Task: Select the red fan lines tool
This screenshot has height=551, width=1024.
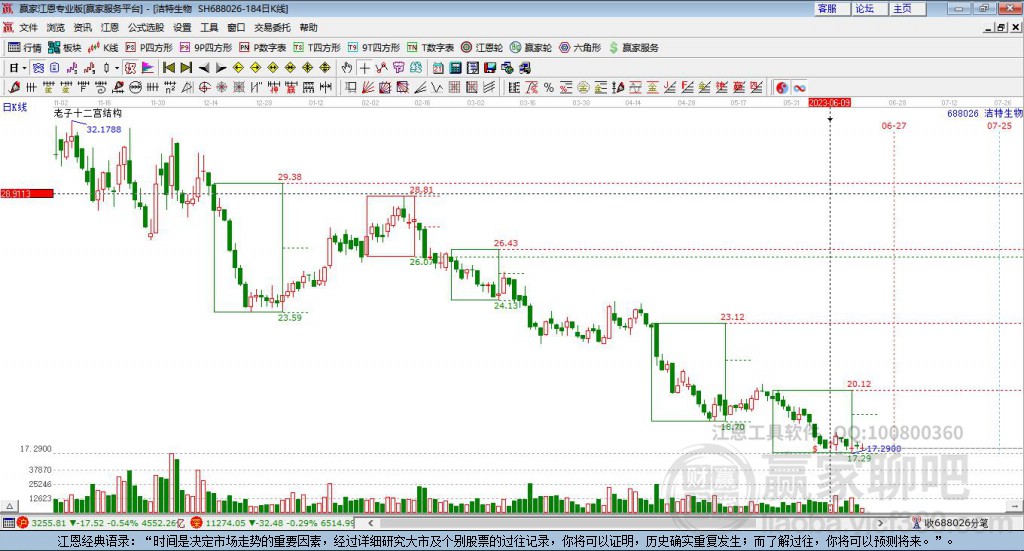Action: pos(368,87)
